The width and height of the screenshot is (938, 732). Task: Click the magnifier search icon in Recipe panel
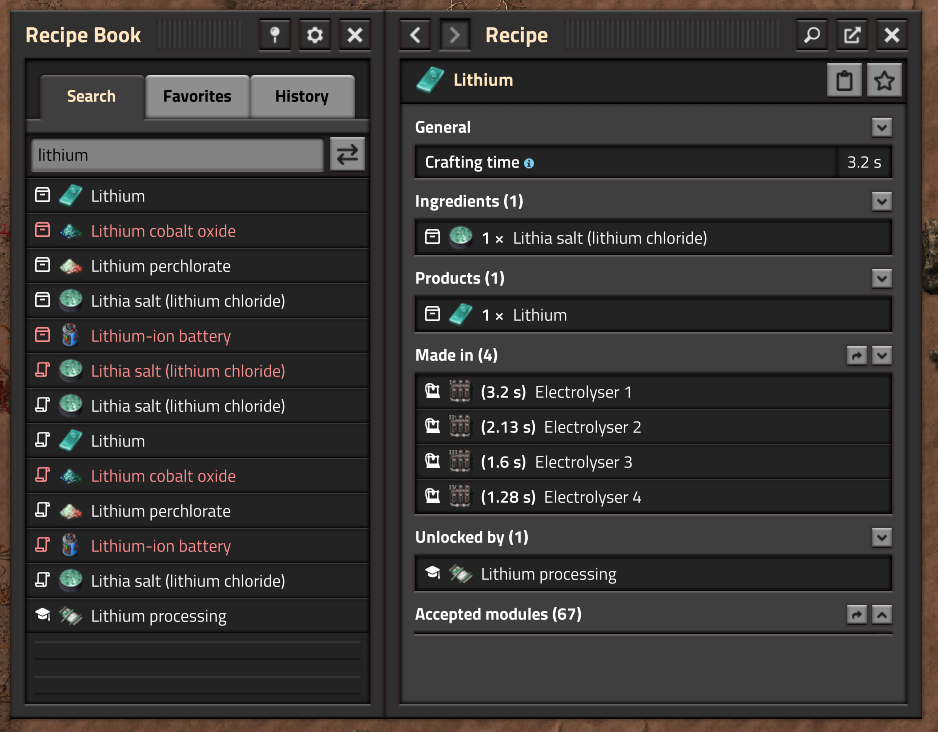811,34
